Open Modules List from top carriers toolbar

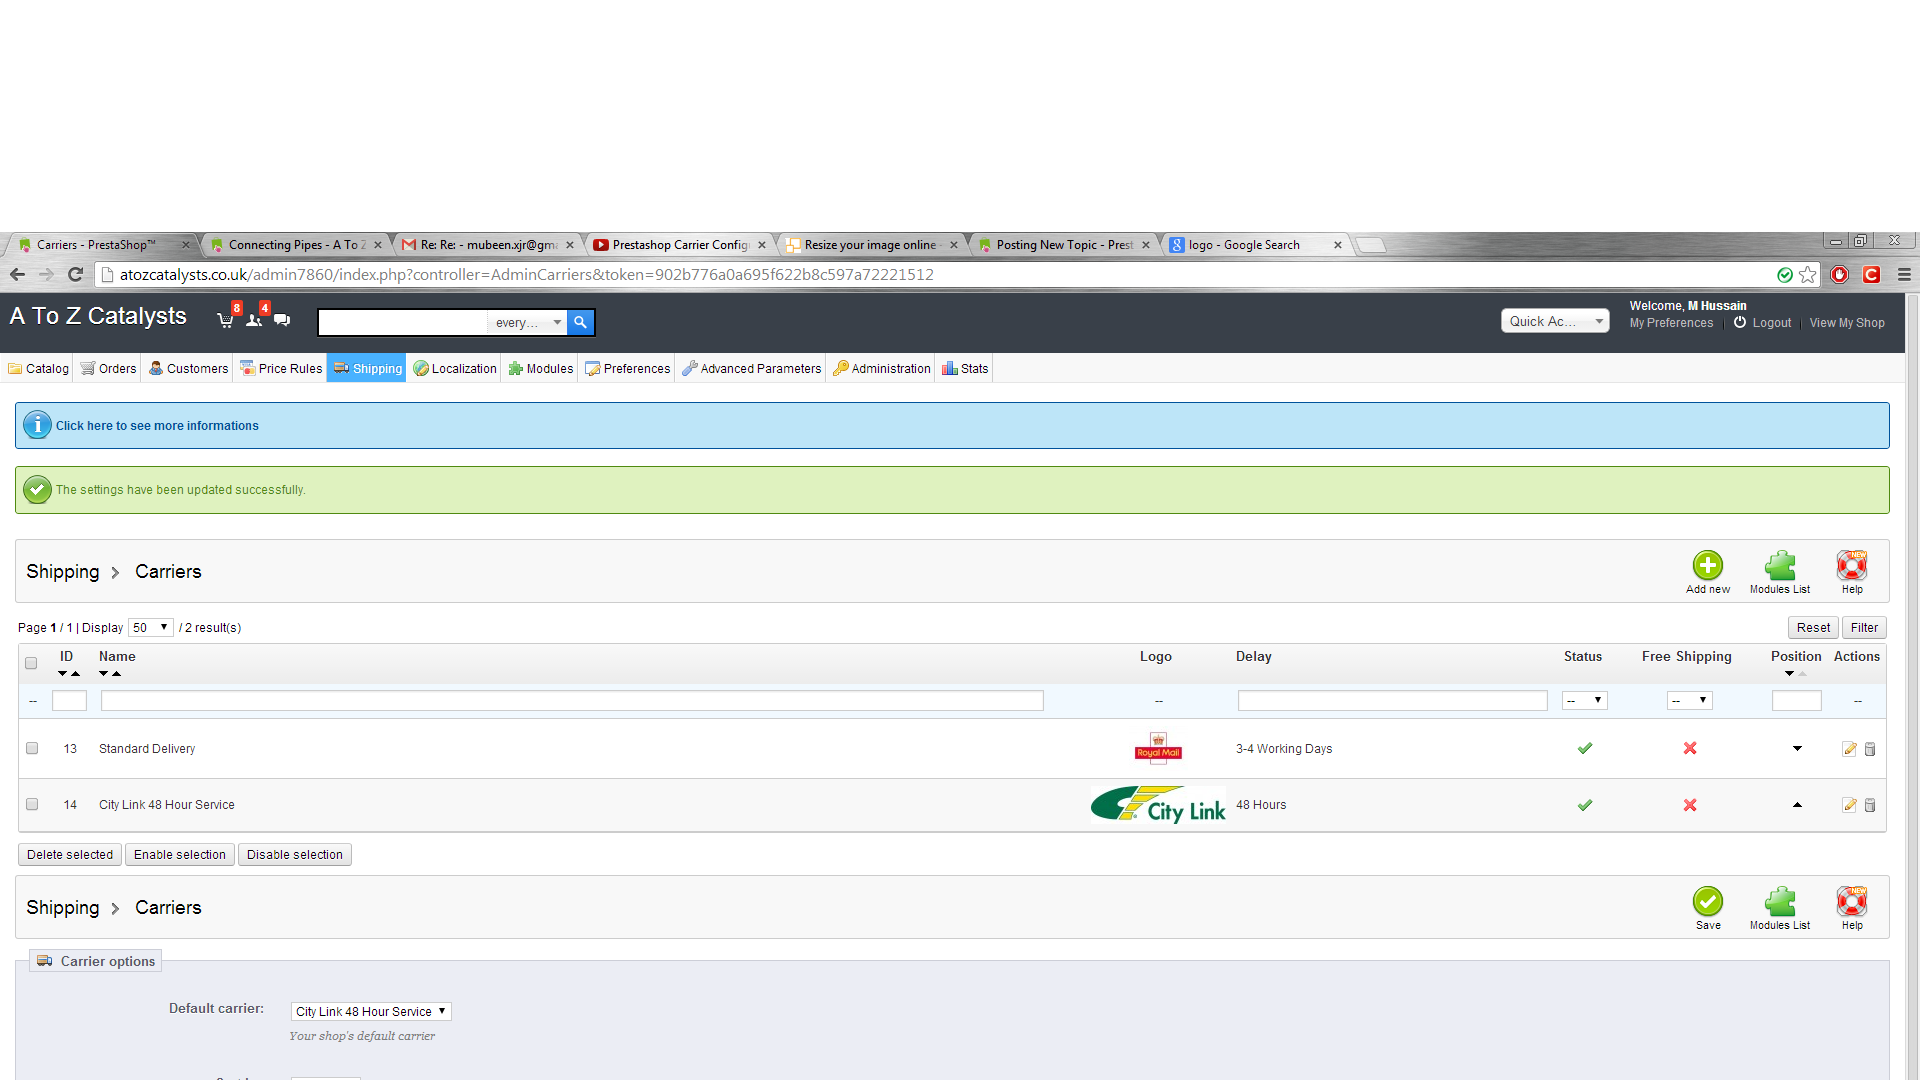[1779, 566]
